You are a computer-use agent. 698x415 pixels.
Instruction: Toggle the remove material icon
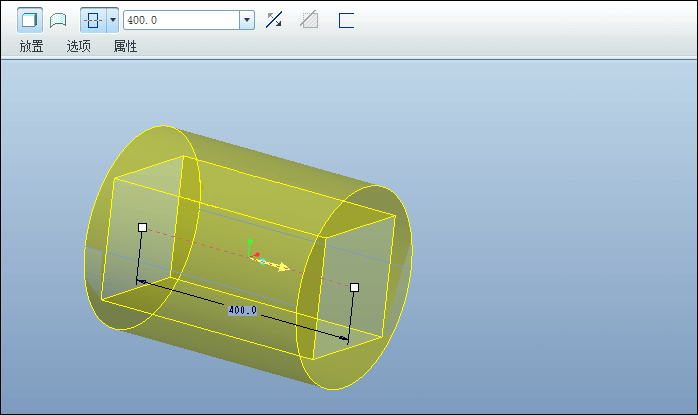click(309, 20)
